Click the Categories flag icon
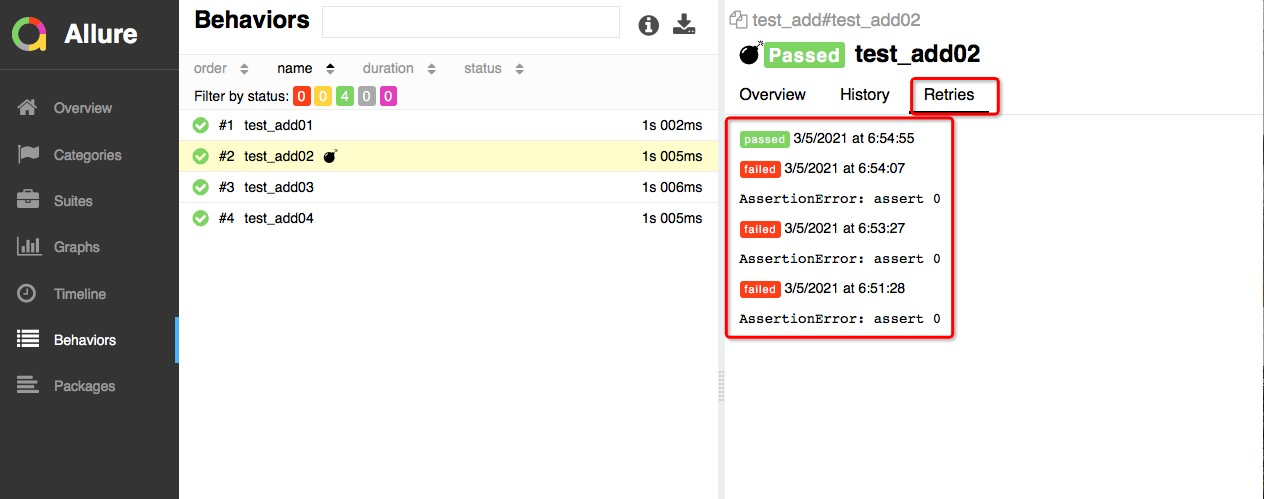Image resolution: width=1264 pixels, height=499 pixels. (28, 154)
